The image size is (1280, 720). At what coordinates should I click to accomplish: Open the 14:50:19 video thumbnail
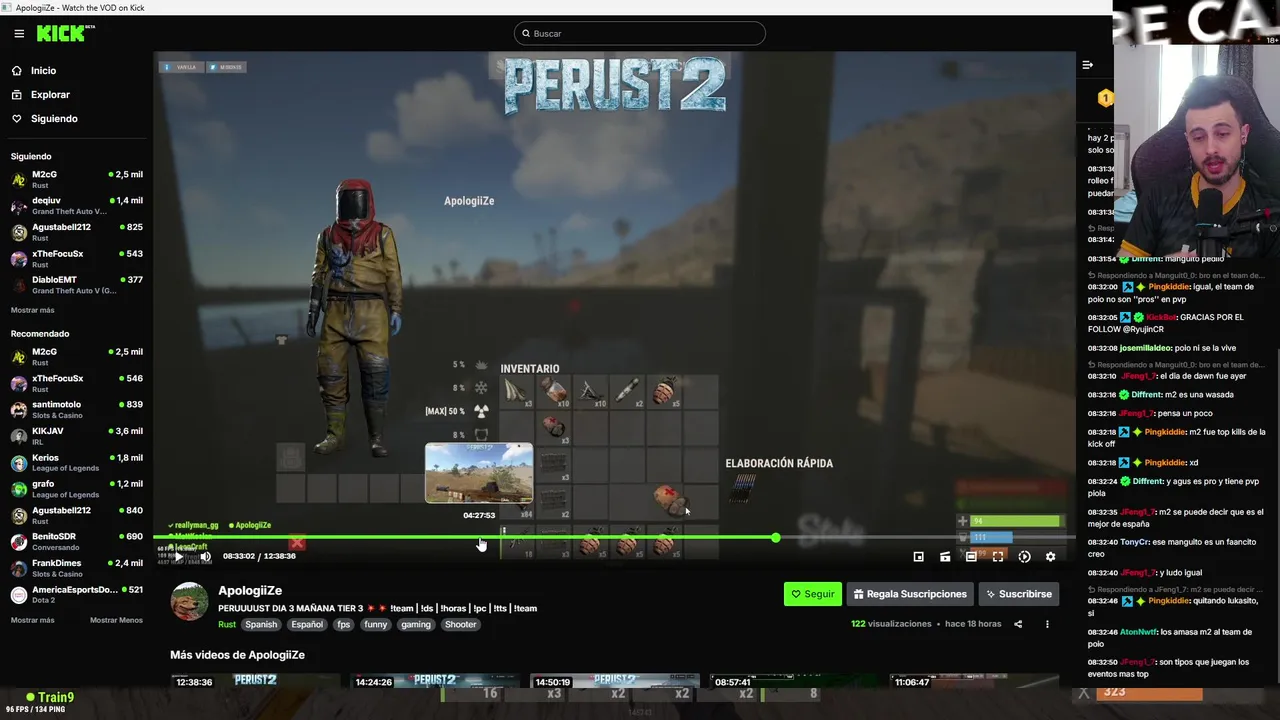tap(614, 682)
